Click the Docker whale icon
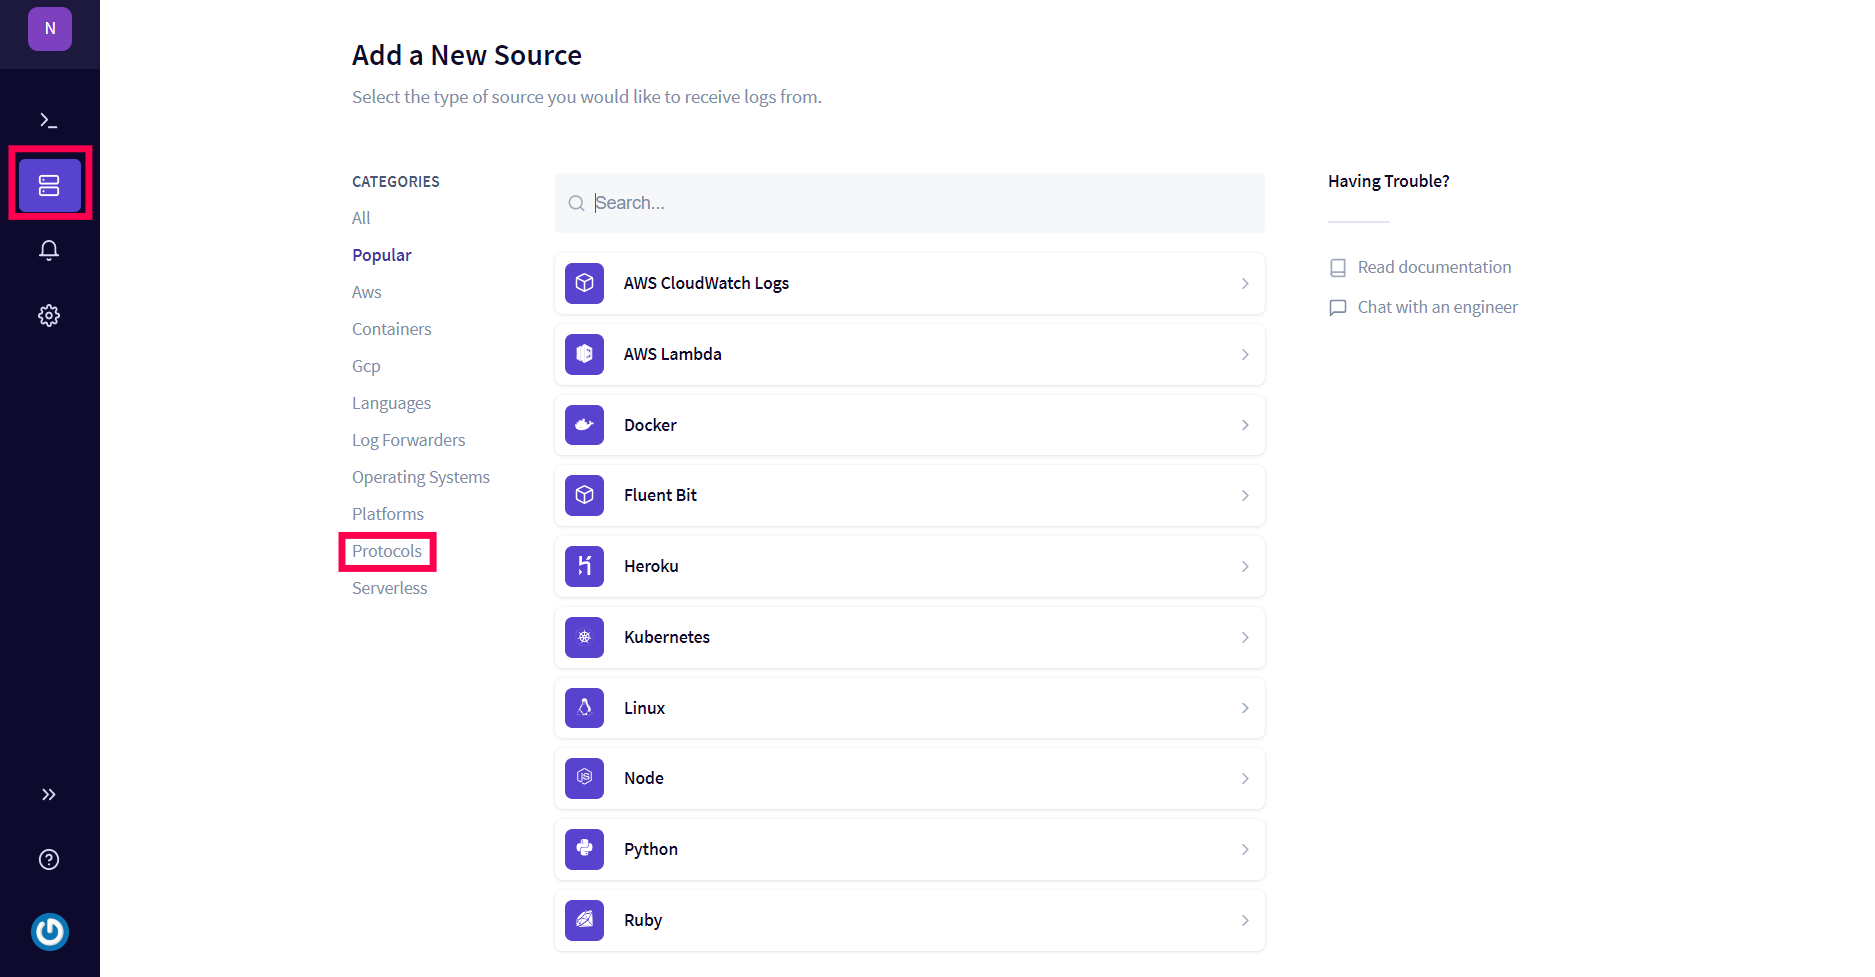Viewport: 1875px width, 977px height. point(584,425)
